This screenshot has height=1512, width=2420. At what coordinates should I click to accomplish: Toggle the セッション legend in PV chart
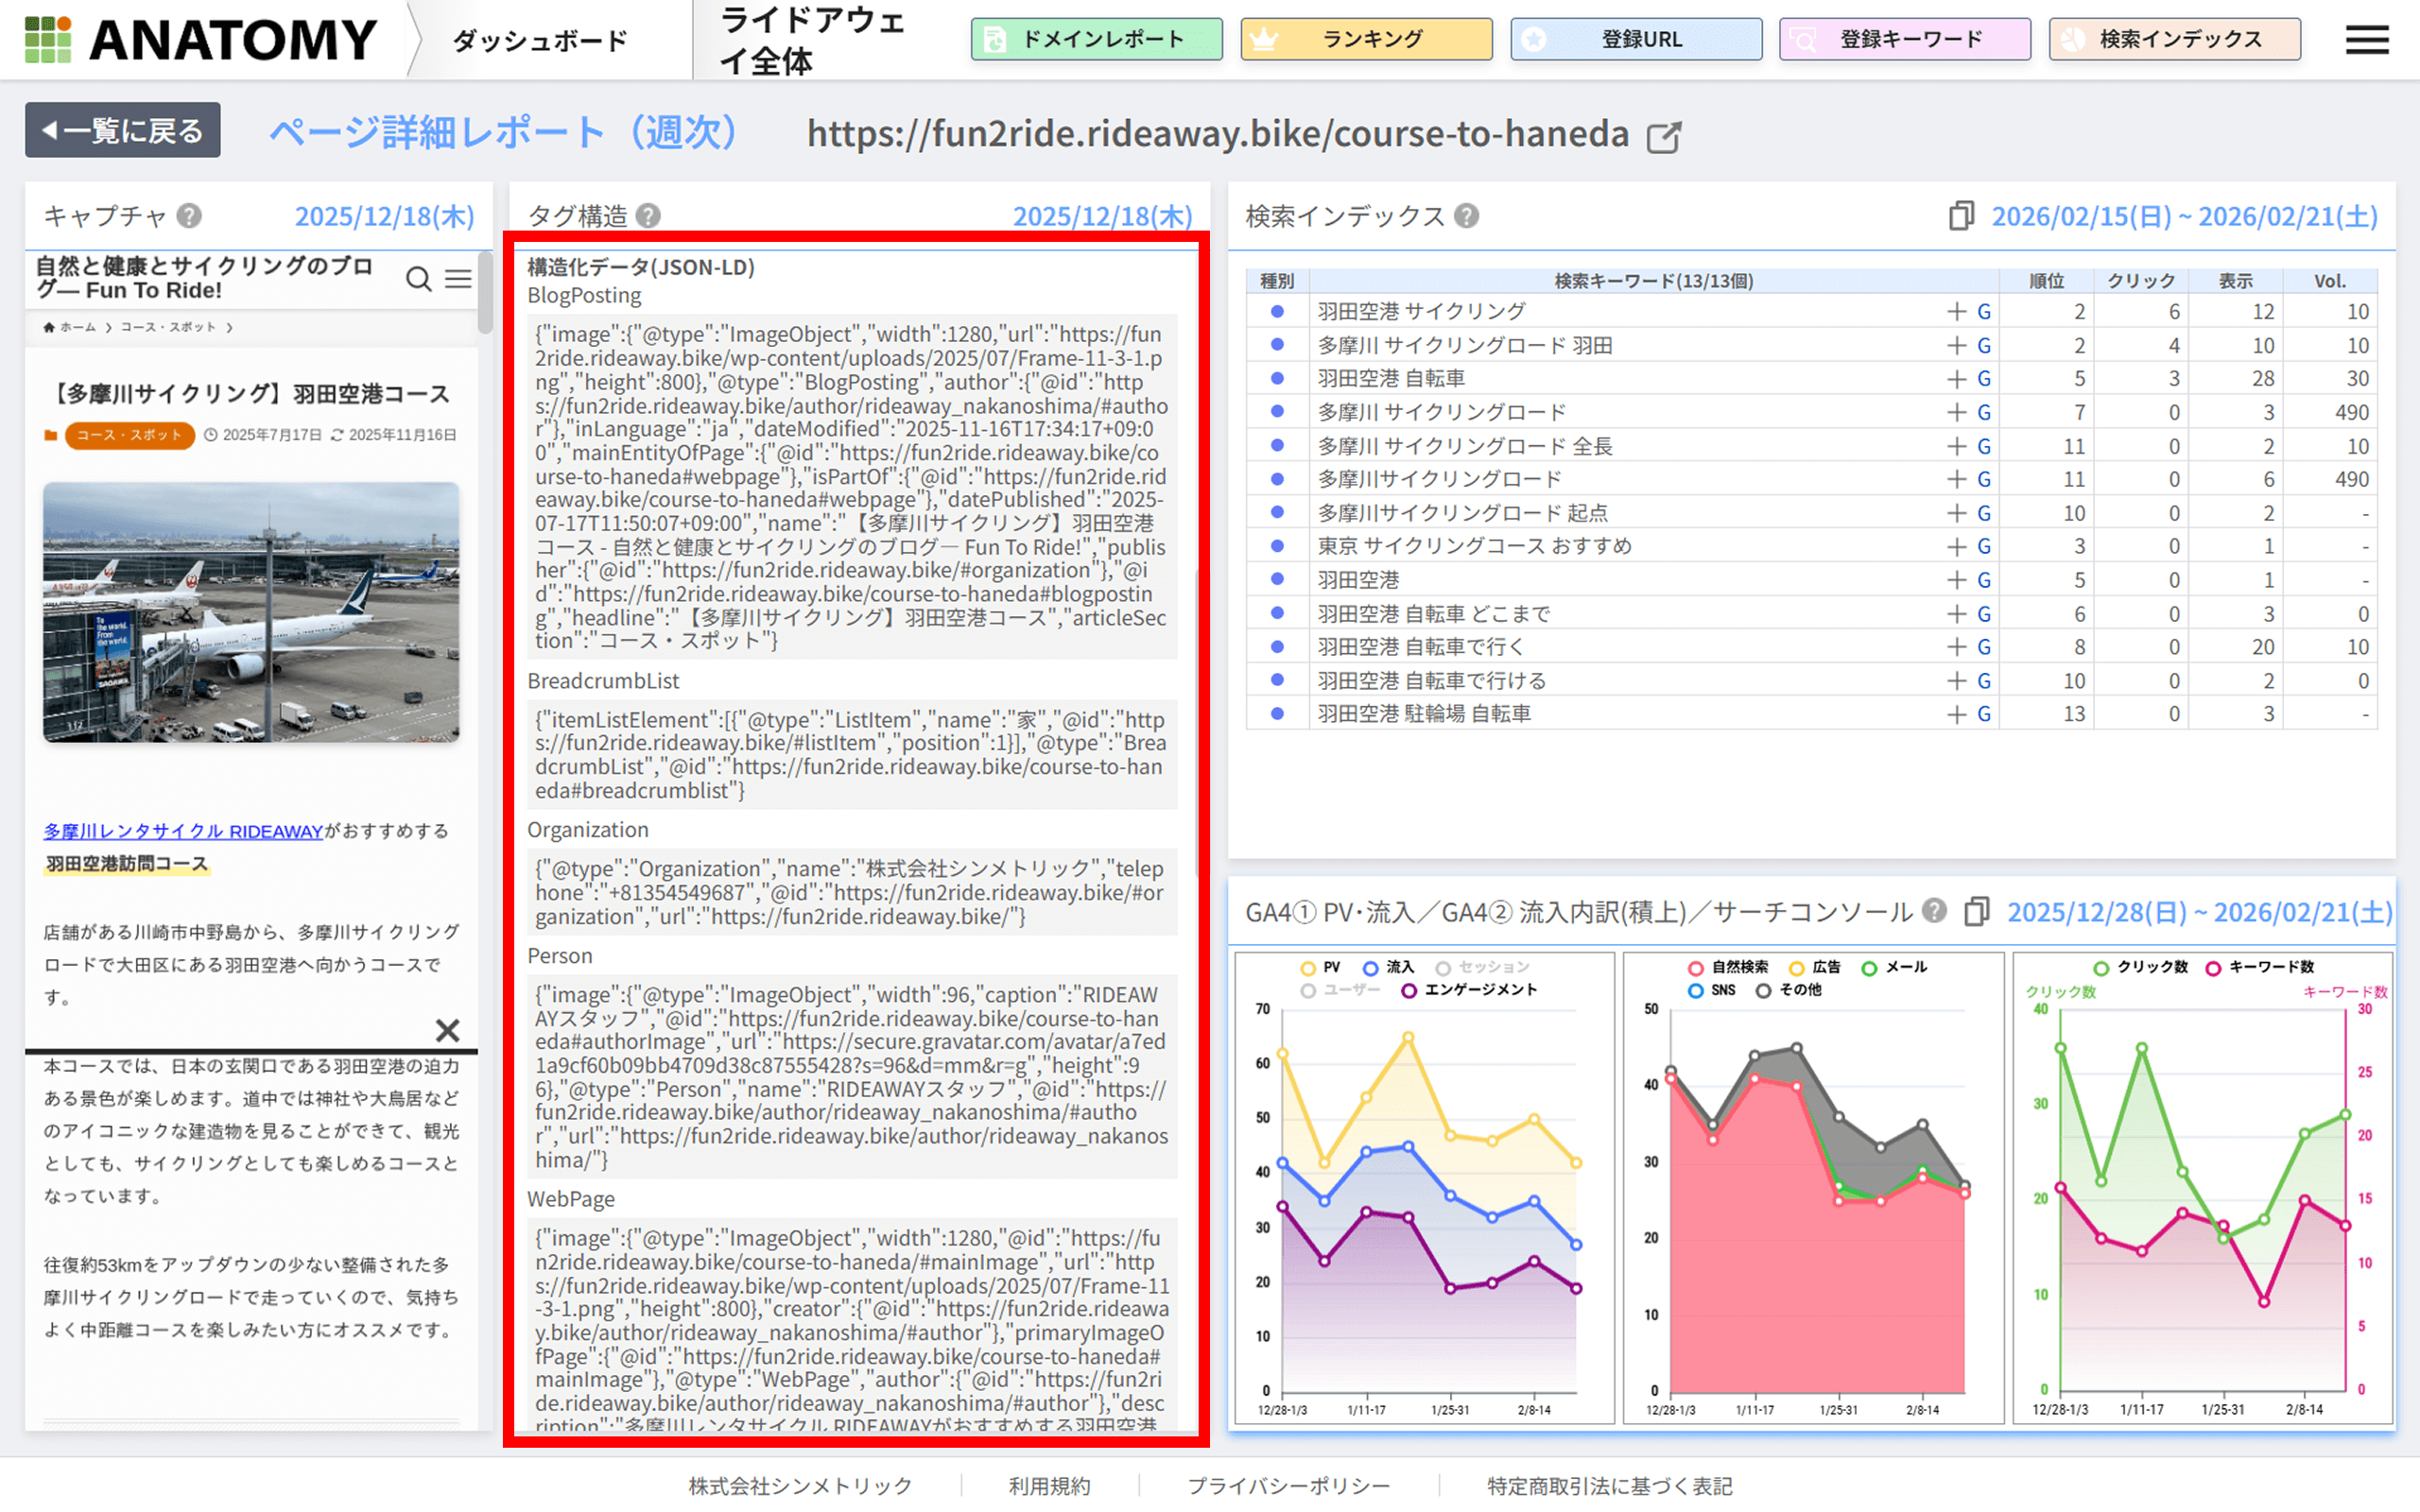1482,967
